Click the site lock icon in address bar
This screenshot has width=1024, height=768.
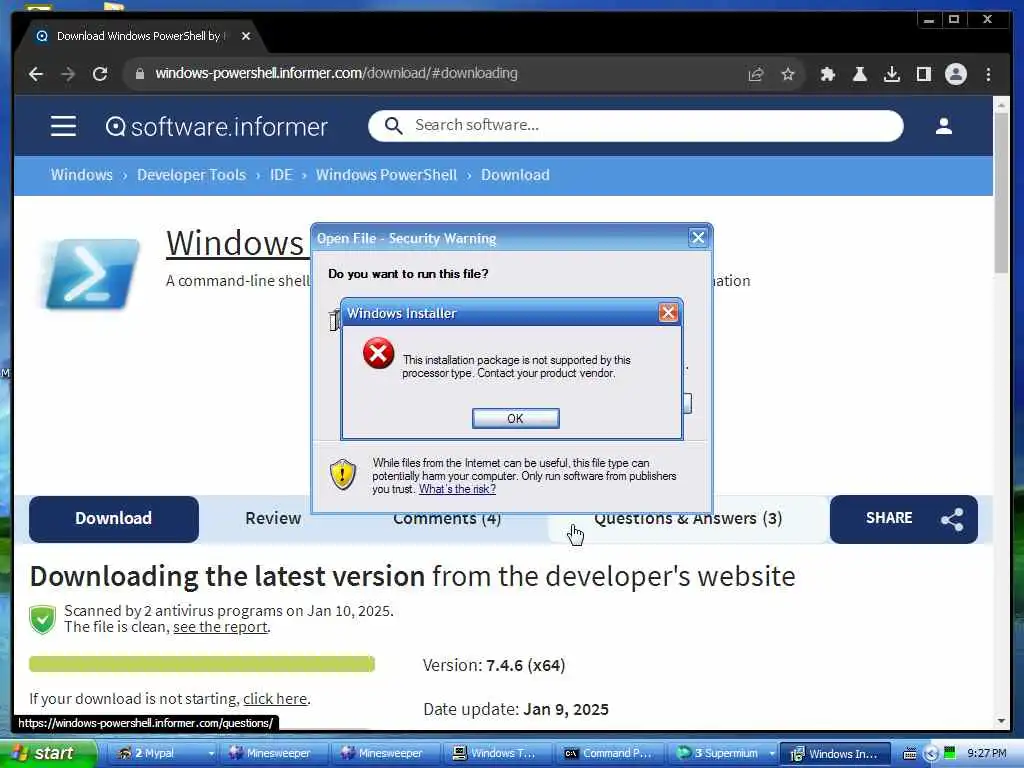[139, 74]
